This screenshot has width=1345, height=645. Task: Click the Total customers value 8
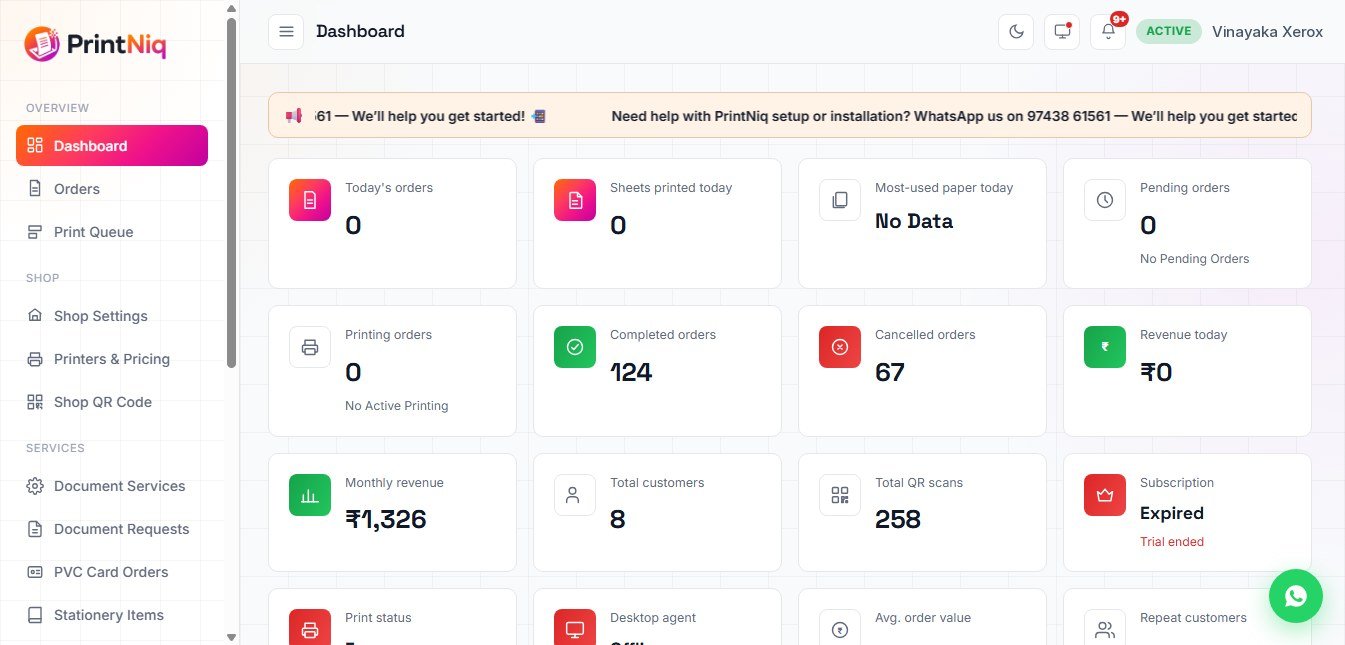click(x=618, y=519)
